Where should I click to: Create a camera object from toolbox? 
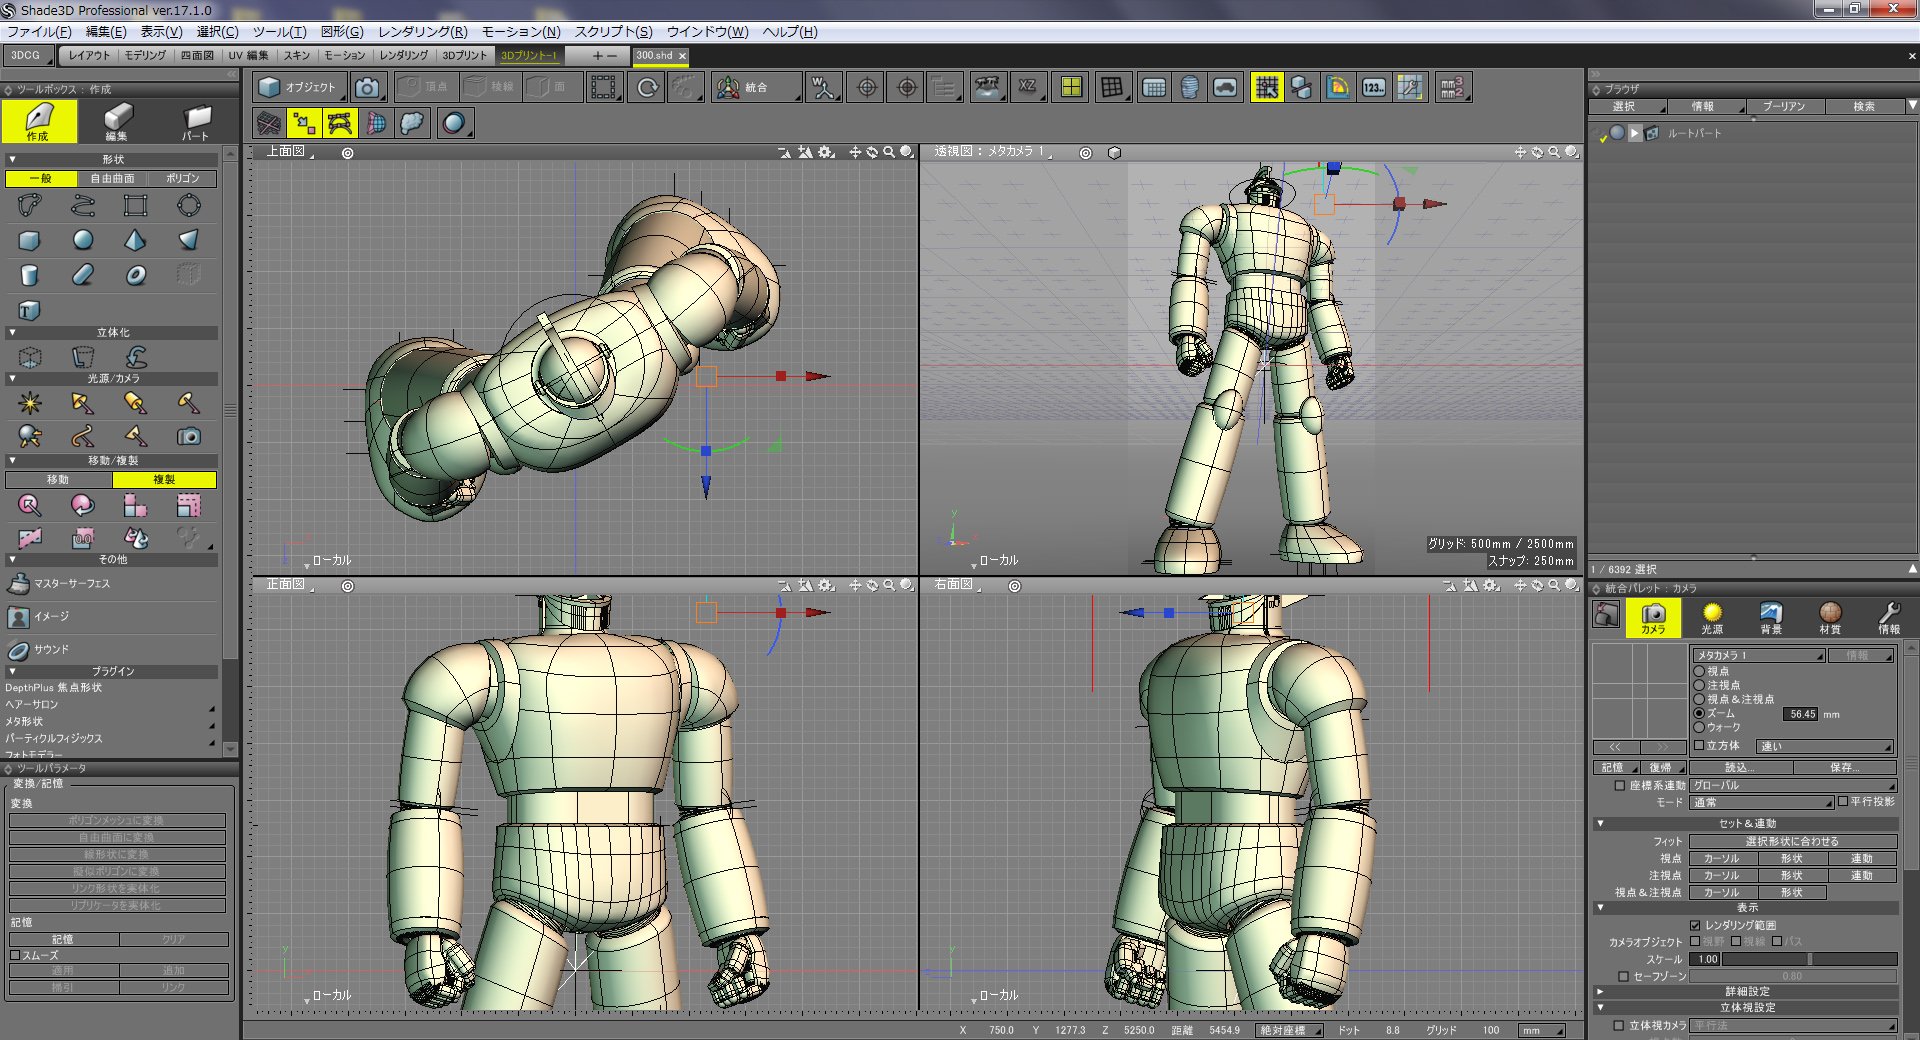188,436
